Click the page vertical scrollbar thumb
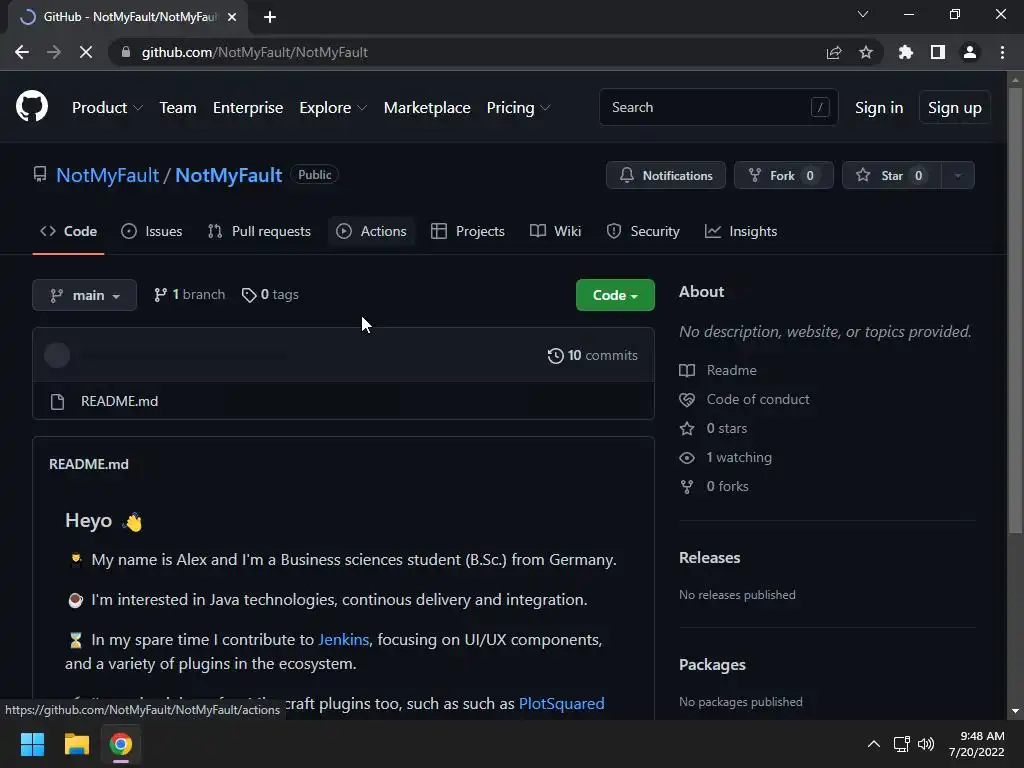The height and width of the screenshot is (768, 1024). pos(1015,309)
